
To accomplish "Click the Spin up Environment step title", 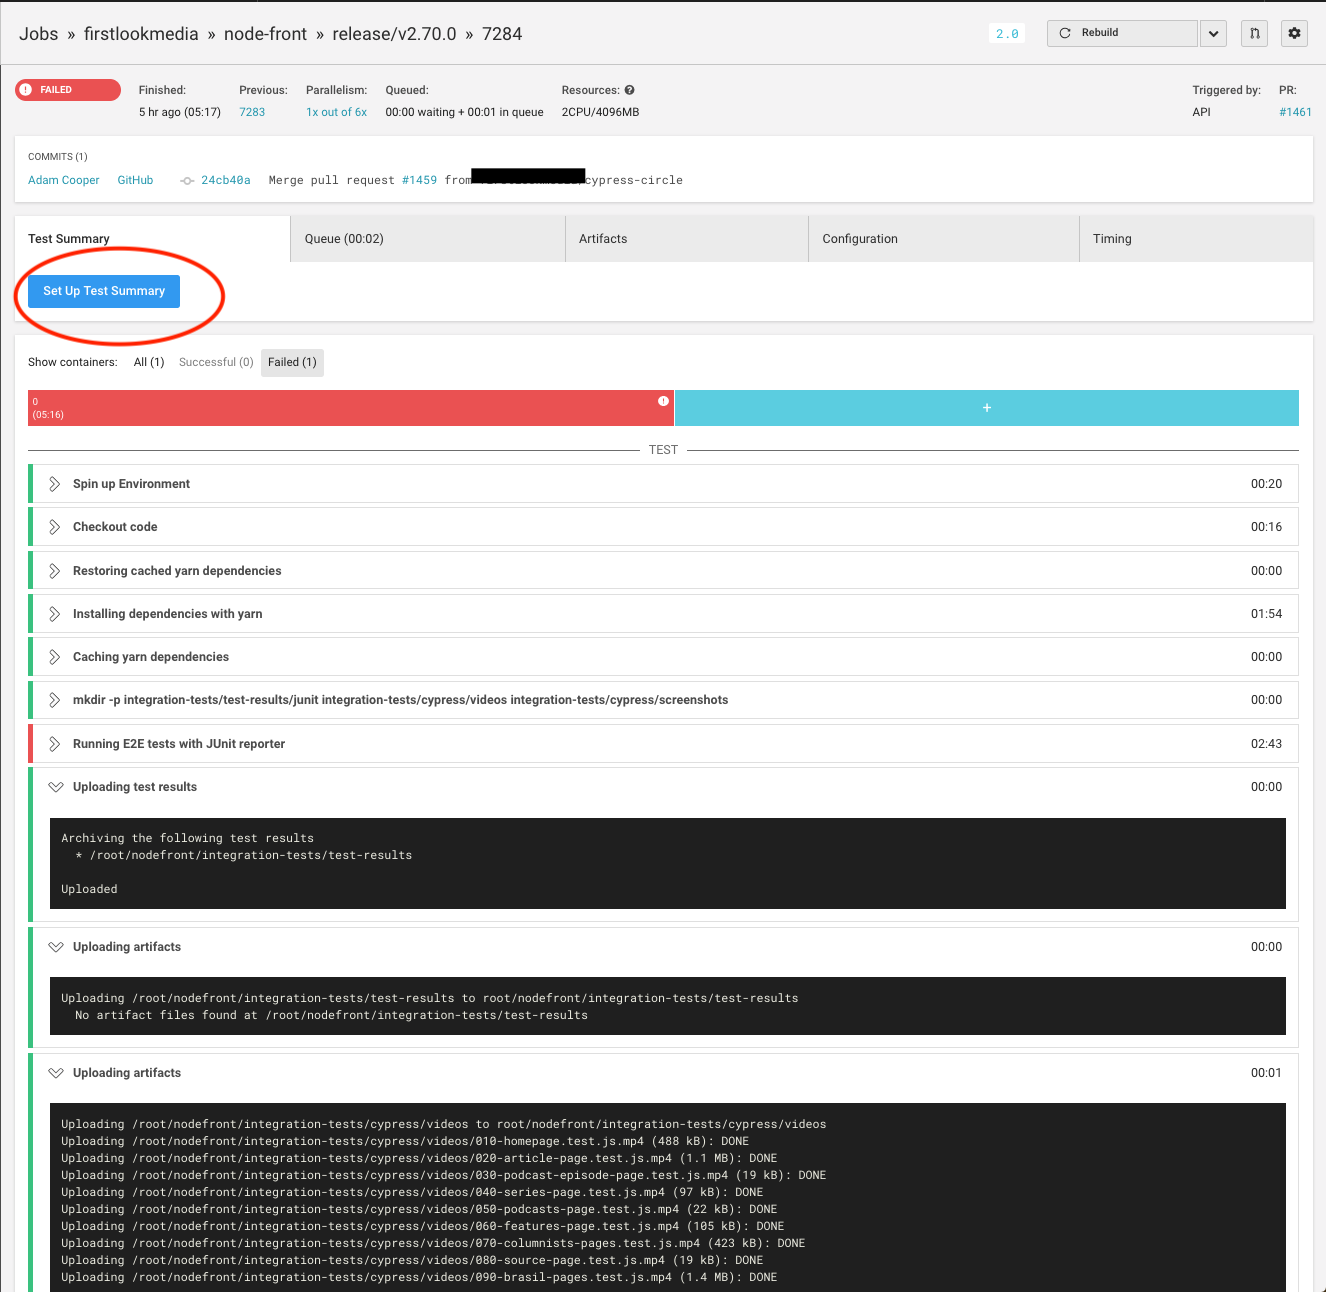I will 131,484.
